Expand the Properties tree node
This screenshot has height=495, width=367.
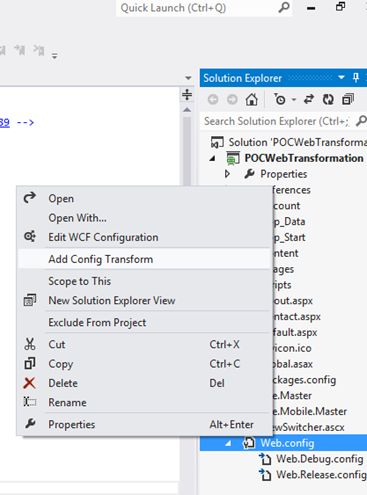tap(227, 174)
